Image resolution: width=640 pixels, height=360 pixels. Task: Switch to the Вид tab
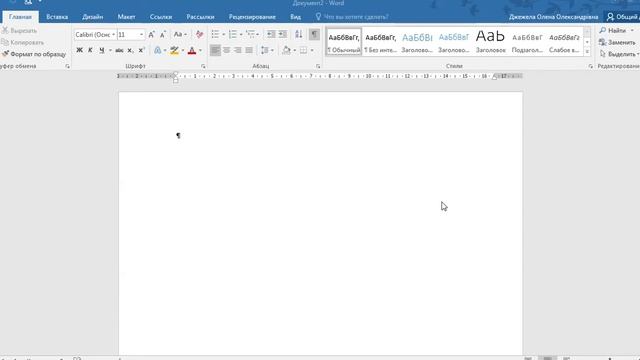tap(296, 17)
